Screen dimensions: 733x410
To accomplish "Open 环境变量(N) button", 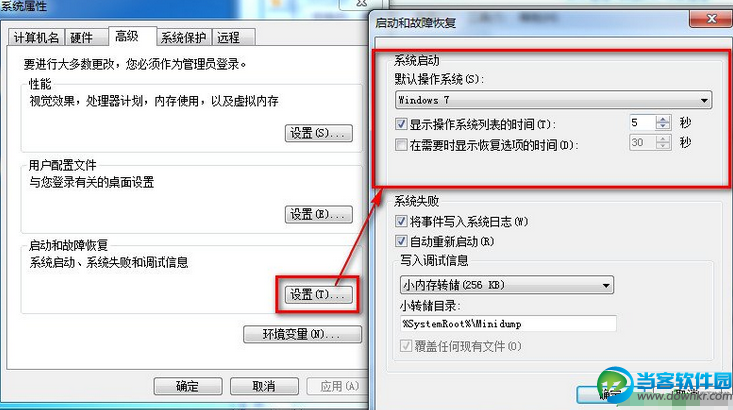I will (302, 334).
